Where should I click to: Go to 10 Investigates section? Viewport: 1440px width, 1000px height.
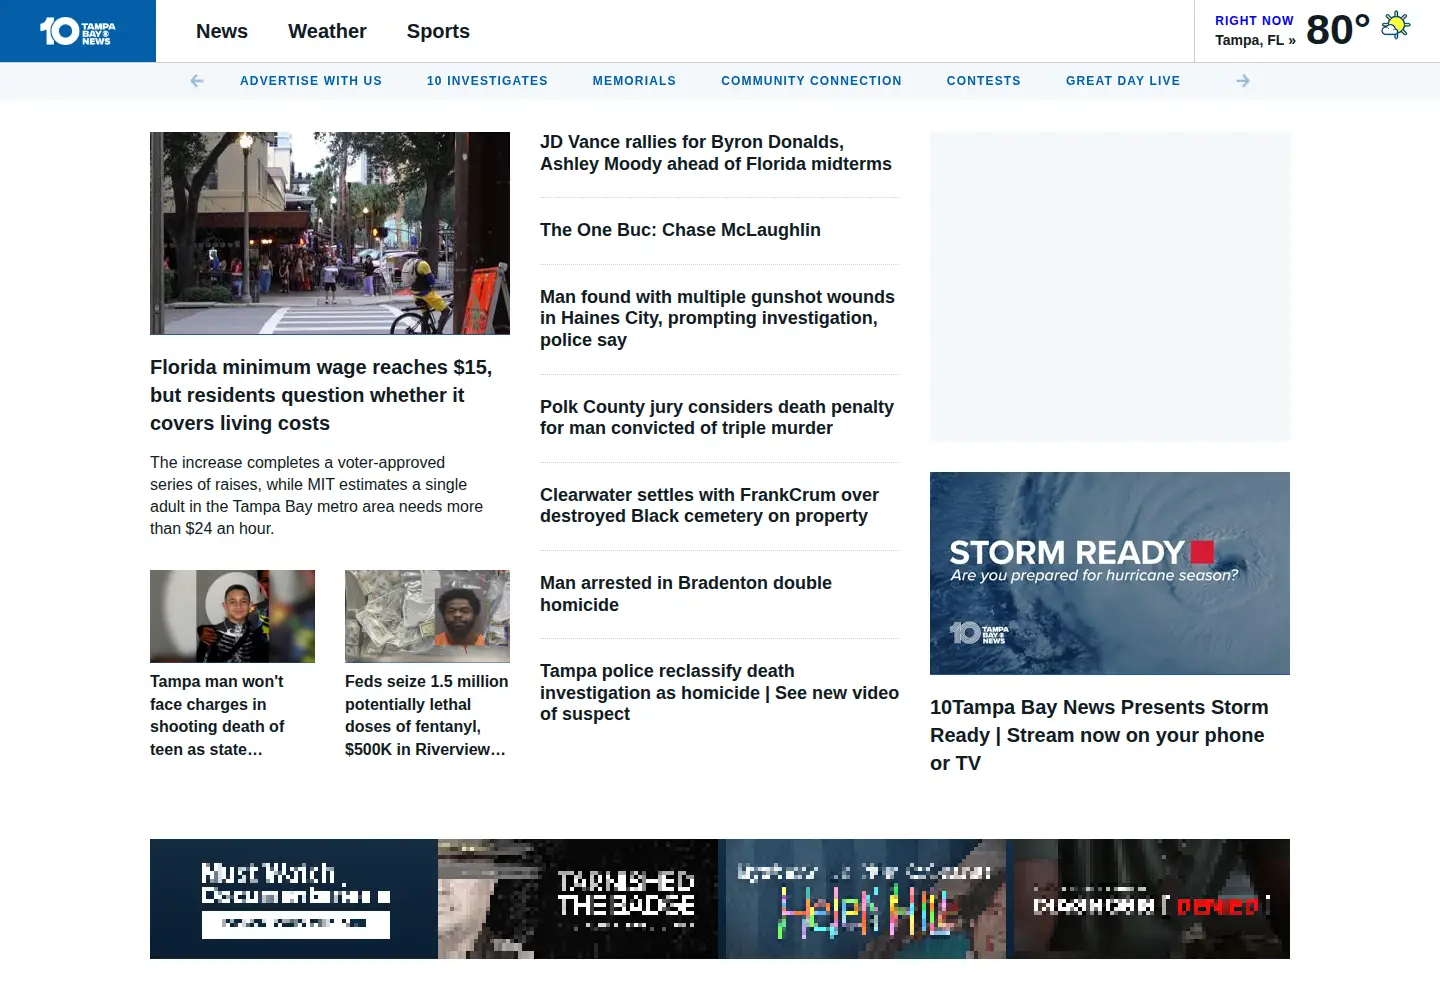pyautogui.click(x=487, y=81)
